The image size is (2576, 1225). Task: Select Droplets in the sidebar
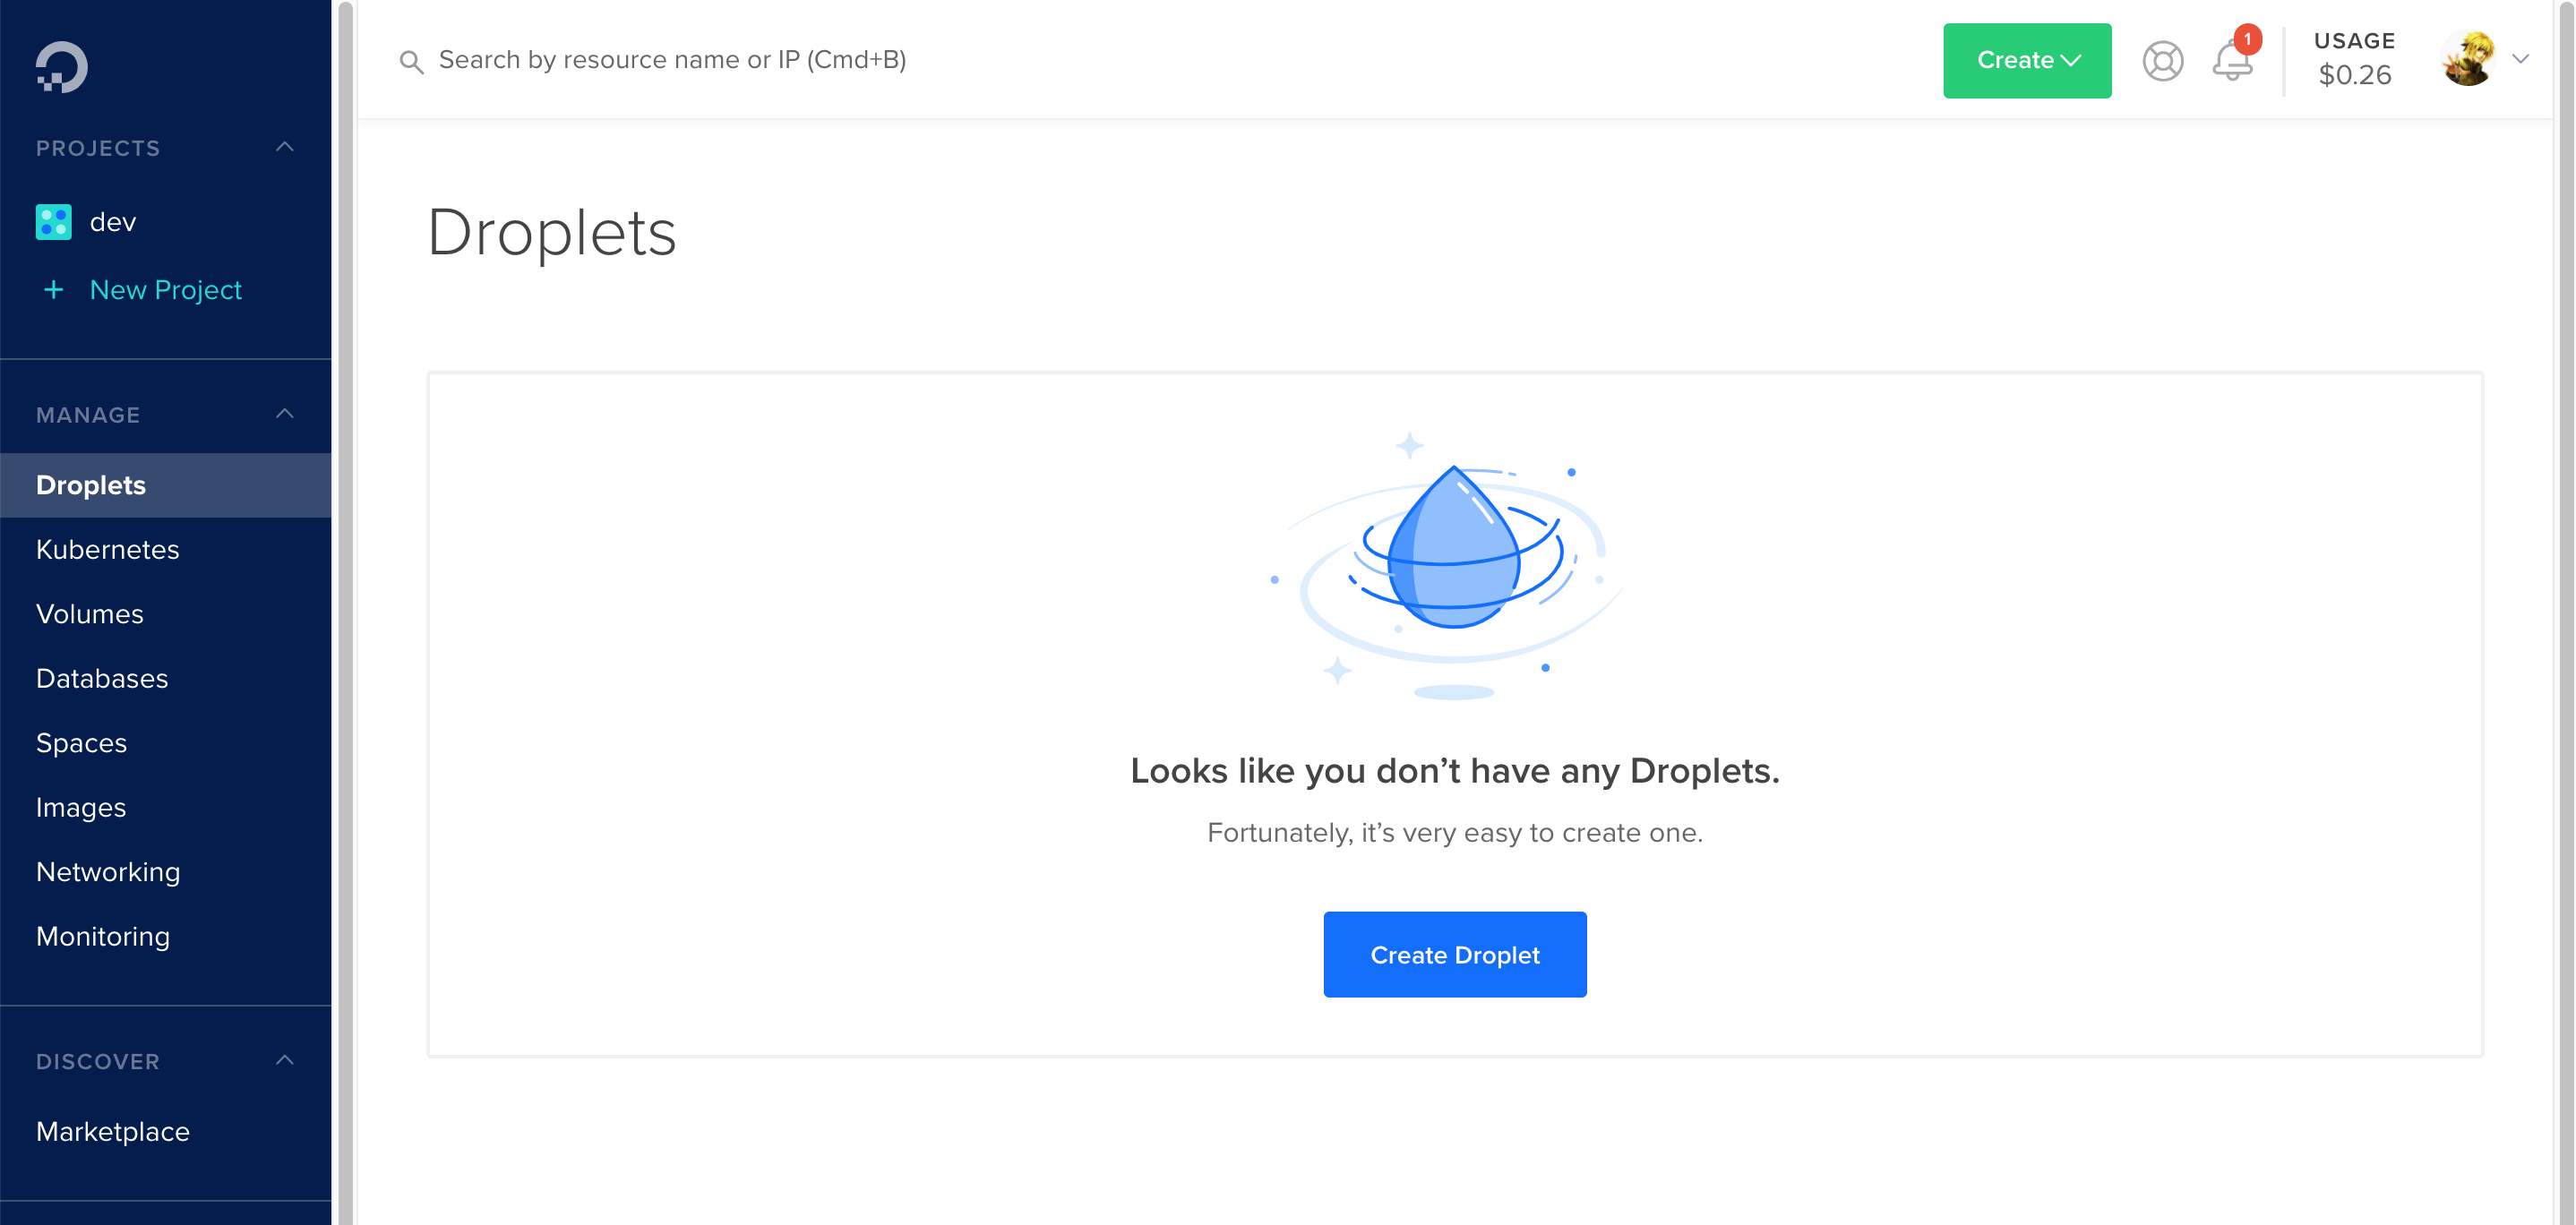pos(166,485)
